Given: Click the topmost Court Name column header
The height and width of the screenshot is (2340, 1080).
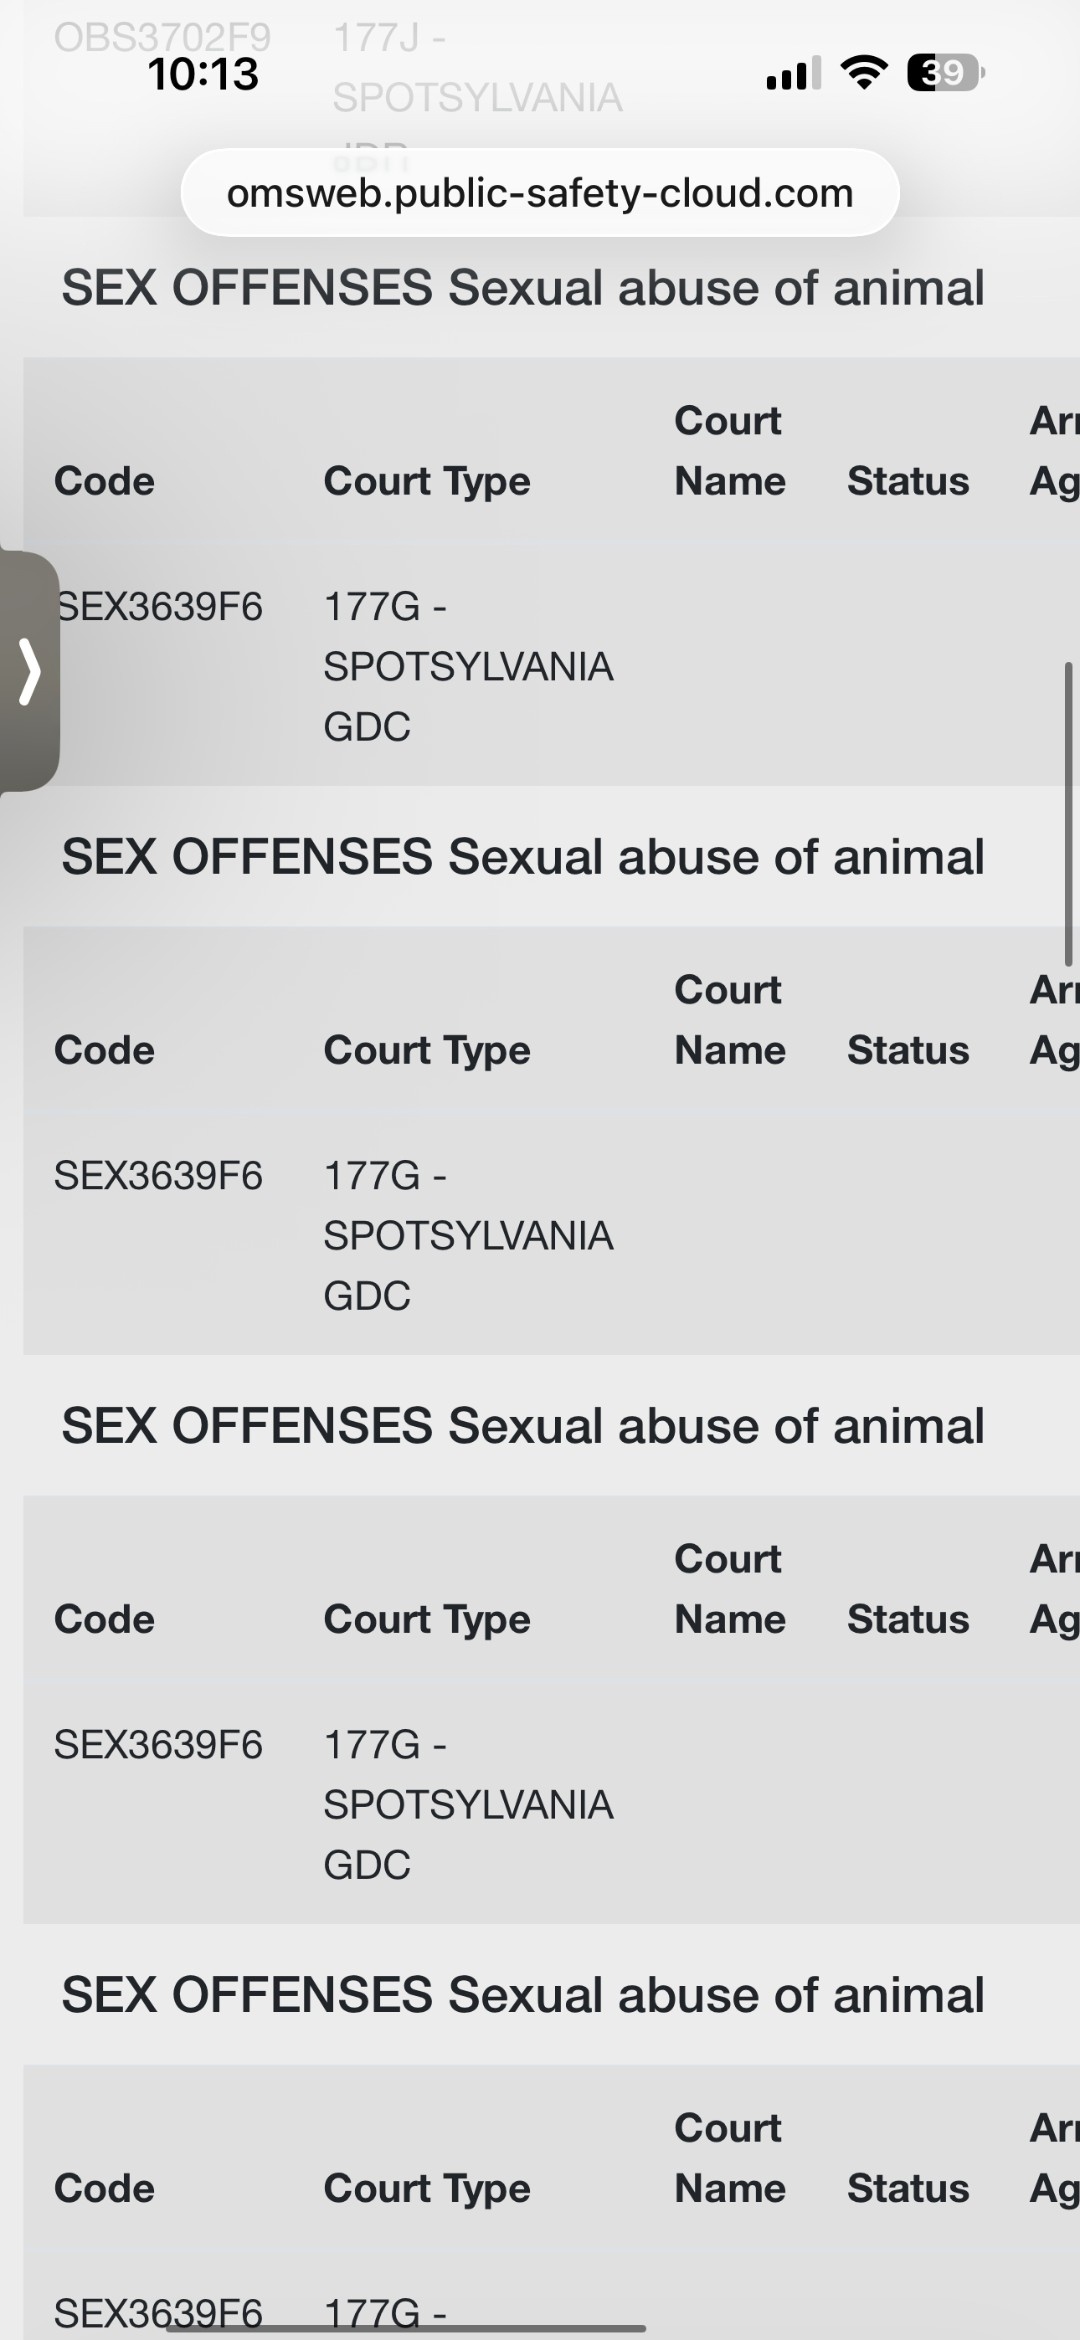Looking at the screenshot, I should pos(730,451).
